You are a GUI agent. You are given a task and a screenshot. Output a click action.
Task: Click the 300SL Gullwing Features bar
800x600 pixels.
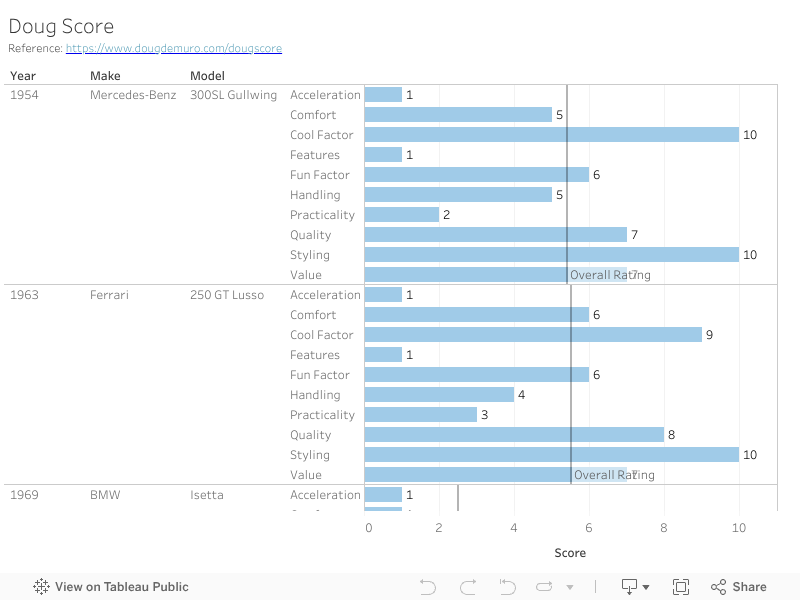click(383, 155)
